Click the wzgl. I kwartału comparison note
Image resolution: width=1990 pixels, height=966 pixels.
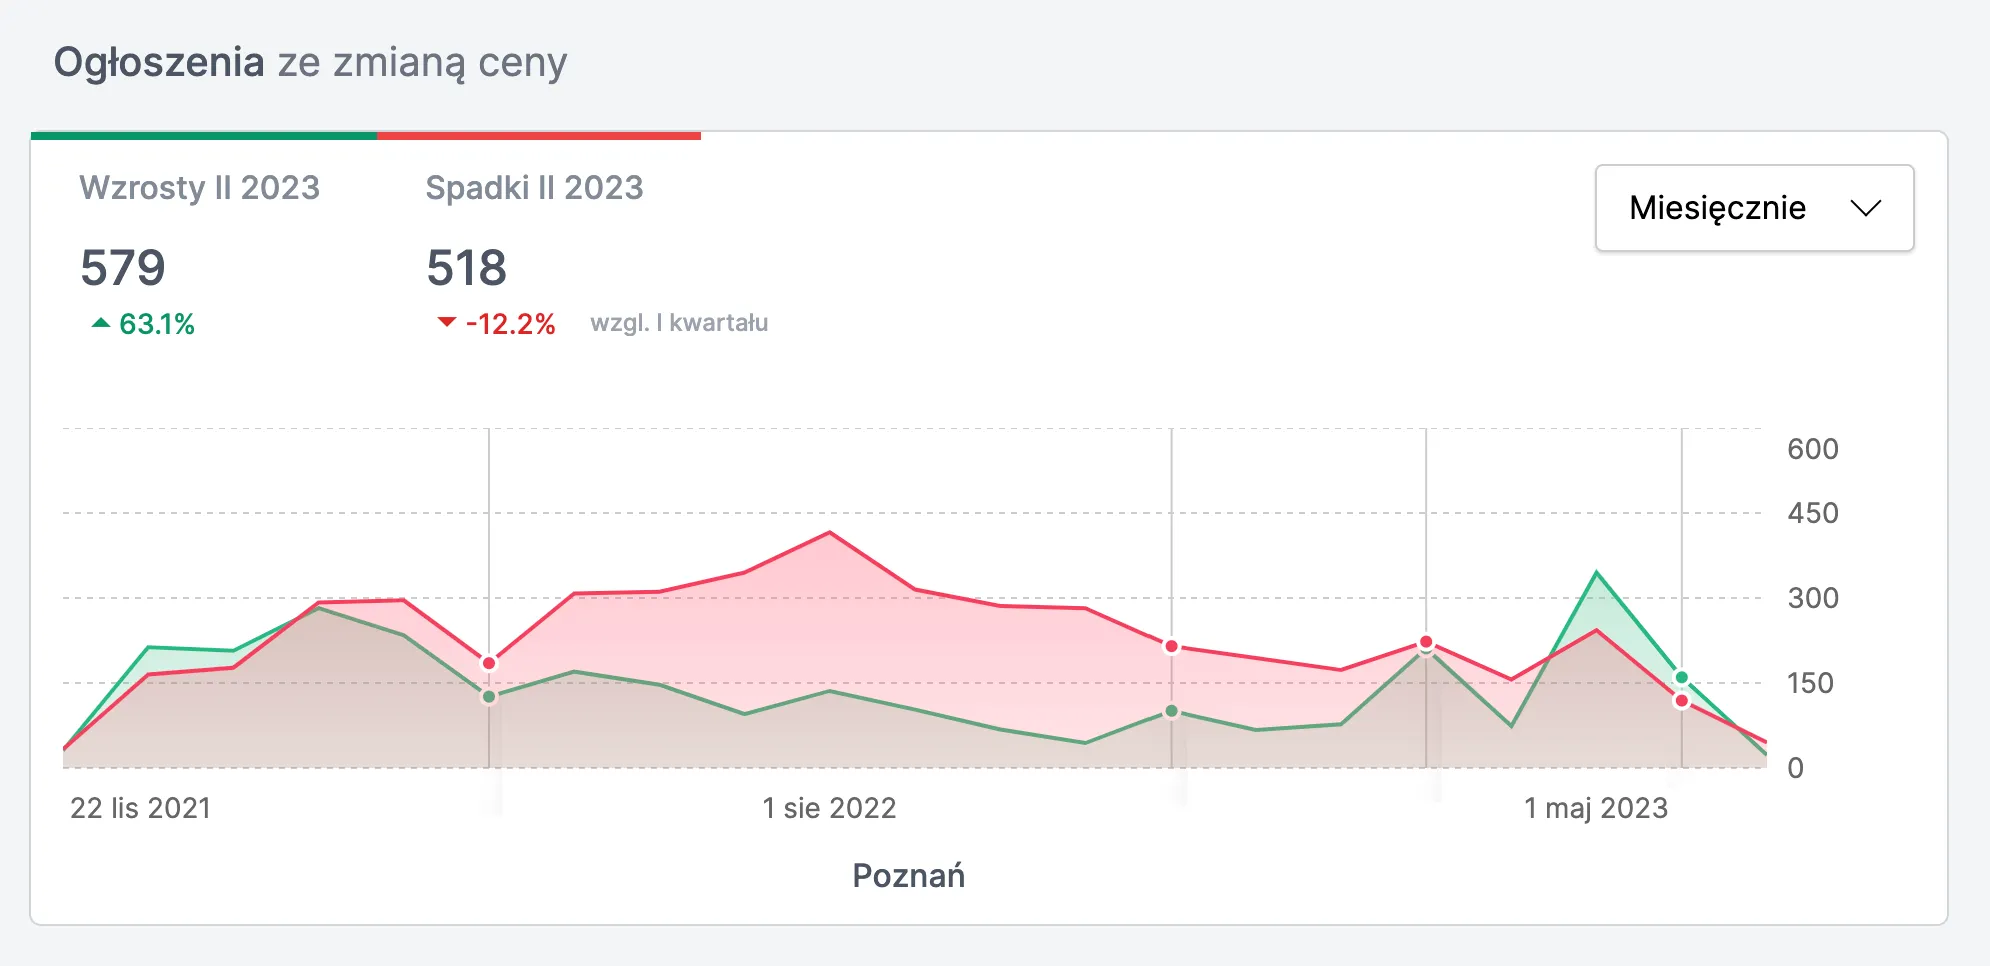(679, 323)
